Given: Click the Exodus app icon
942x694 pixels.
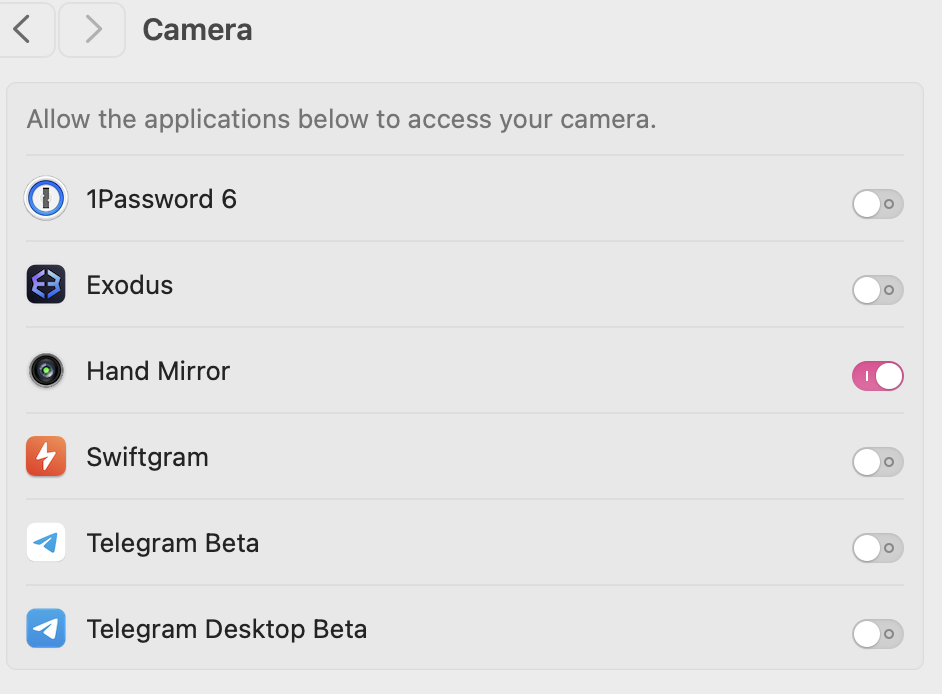Looking at the screenshot, I should point(46,285).
